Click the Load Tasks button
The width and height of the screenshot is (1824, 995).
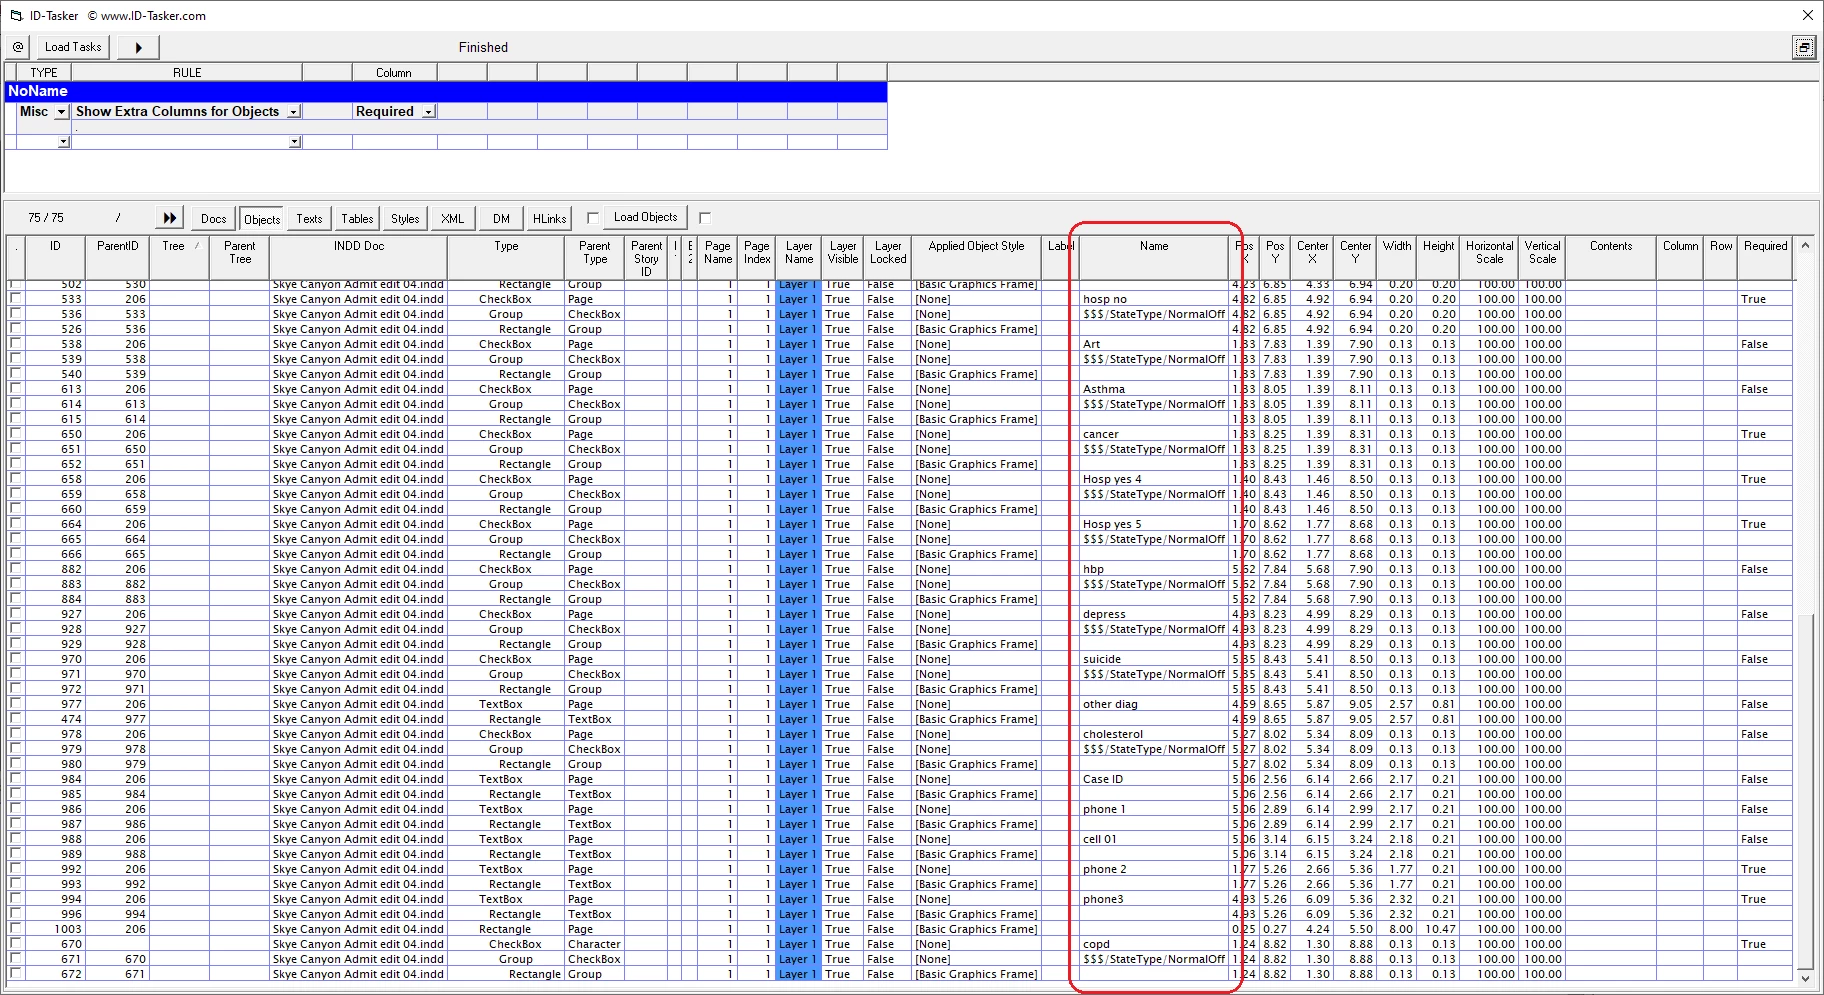(73, 47)
